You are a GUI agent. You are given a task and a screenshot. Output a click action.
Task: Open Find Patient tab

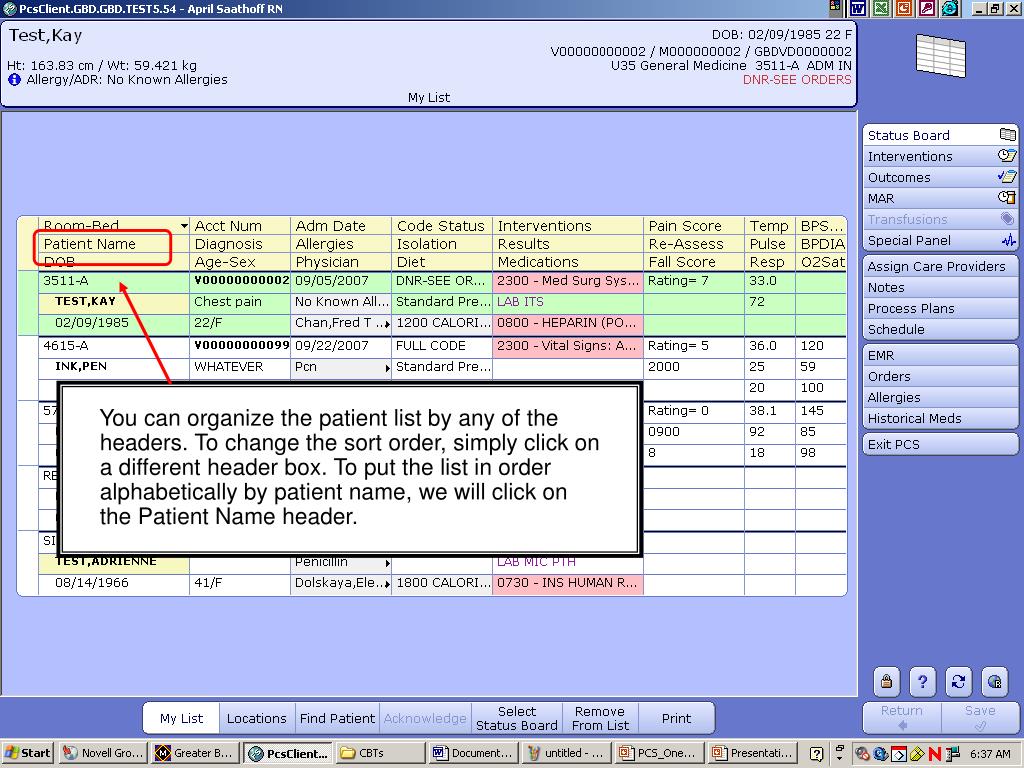pyautogui.click(x=337, y=718)
